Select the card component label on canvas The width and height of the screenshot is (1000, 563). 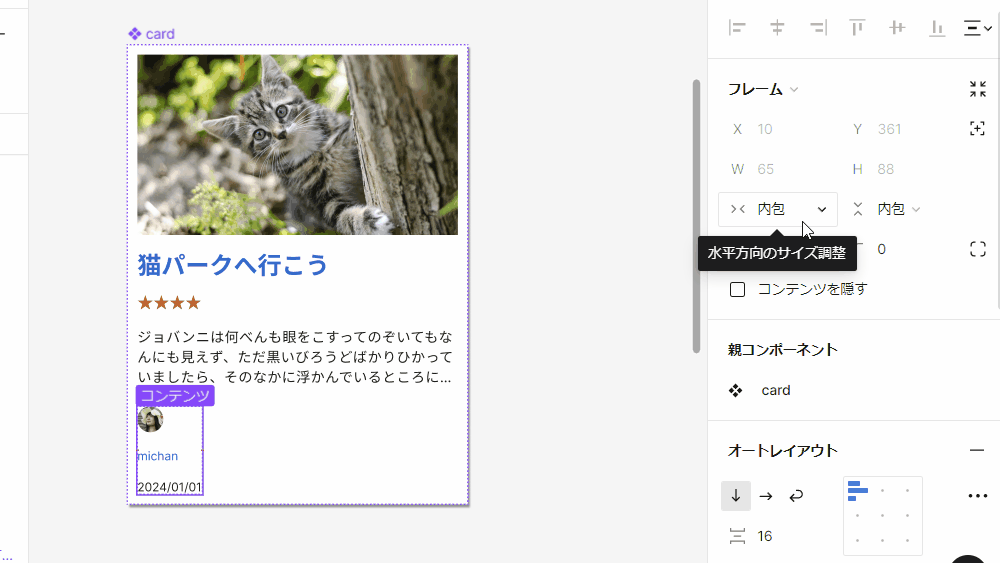click(x=151, y=34)
